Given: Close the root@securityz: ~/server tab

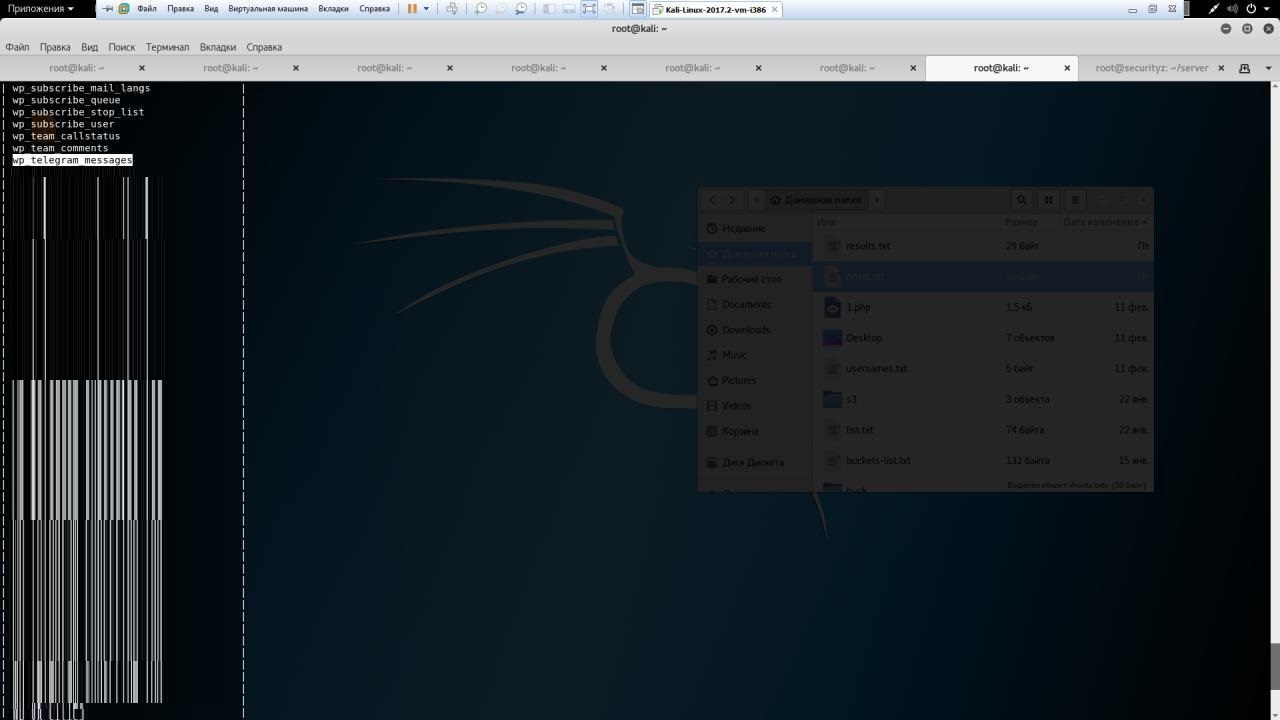Looking at the screenshot, I should pyautogui.click(x=1221, y=68).
